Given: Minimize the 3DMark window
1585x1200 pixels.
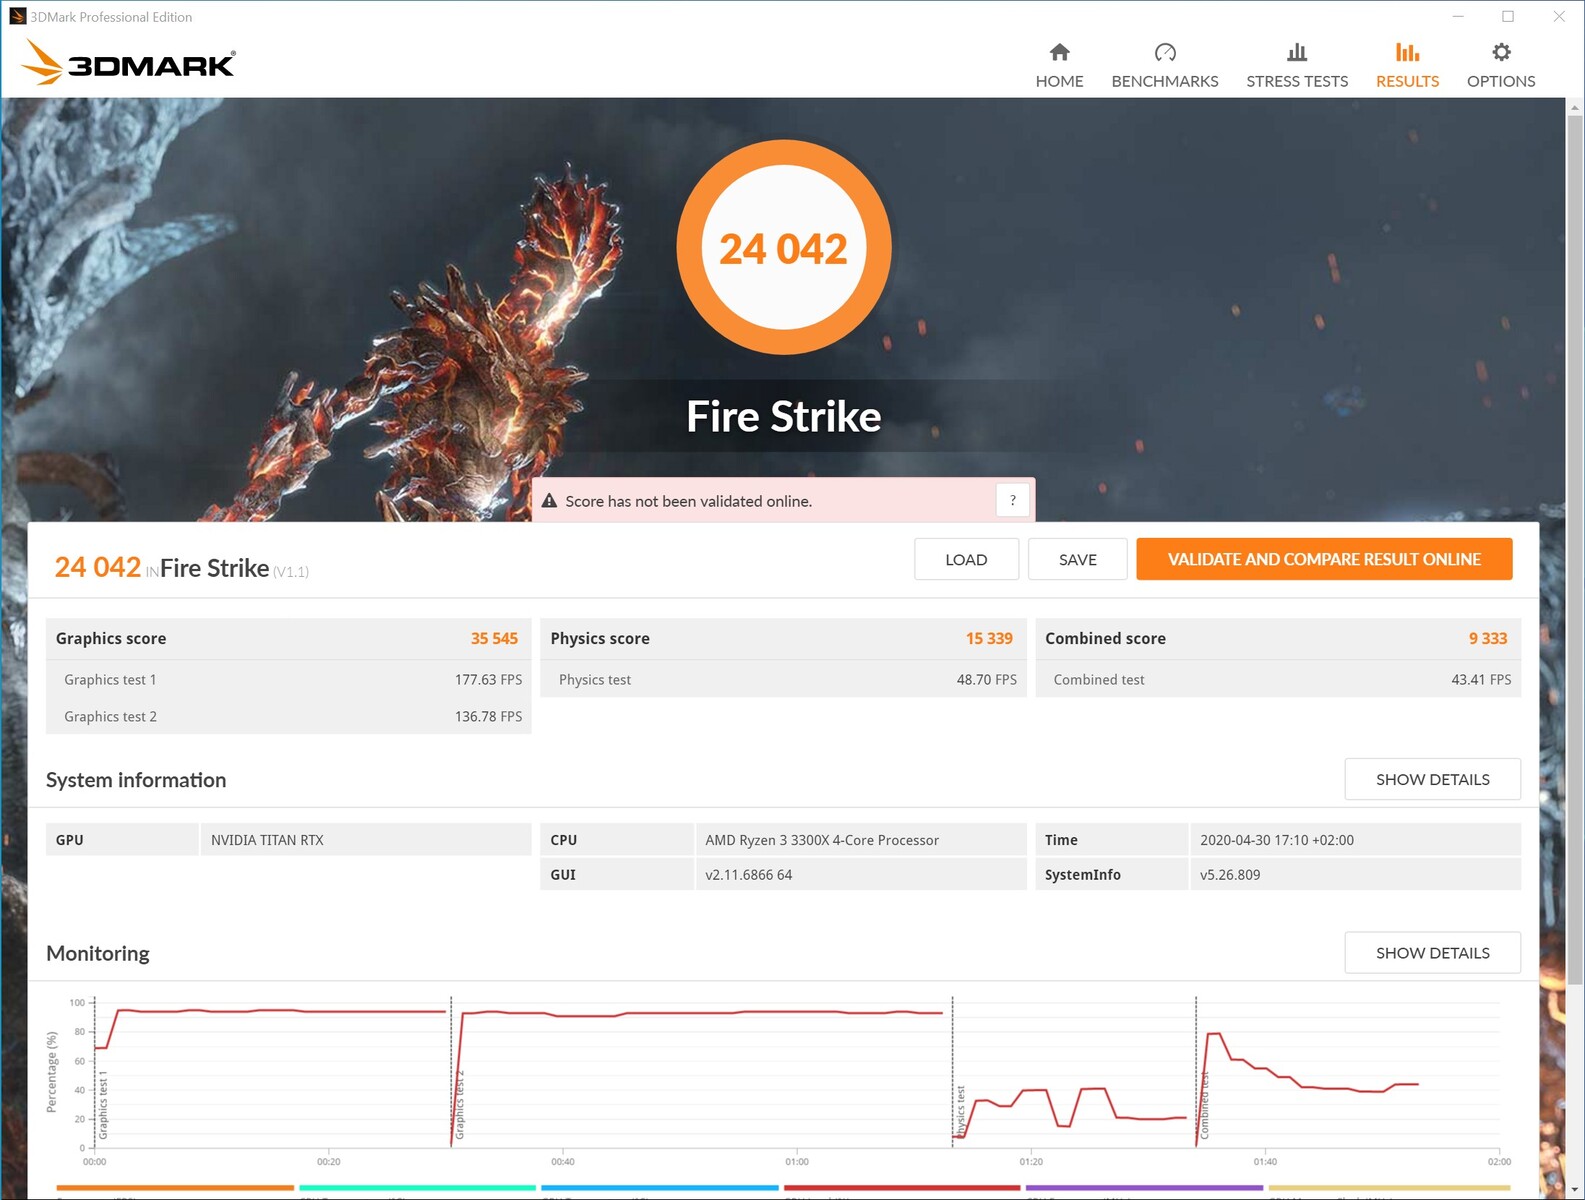Looking at the screenshot, I should (x=1458, y=16).
